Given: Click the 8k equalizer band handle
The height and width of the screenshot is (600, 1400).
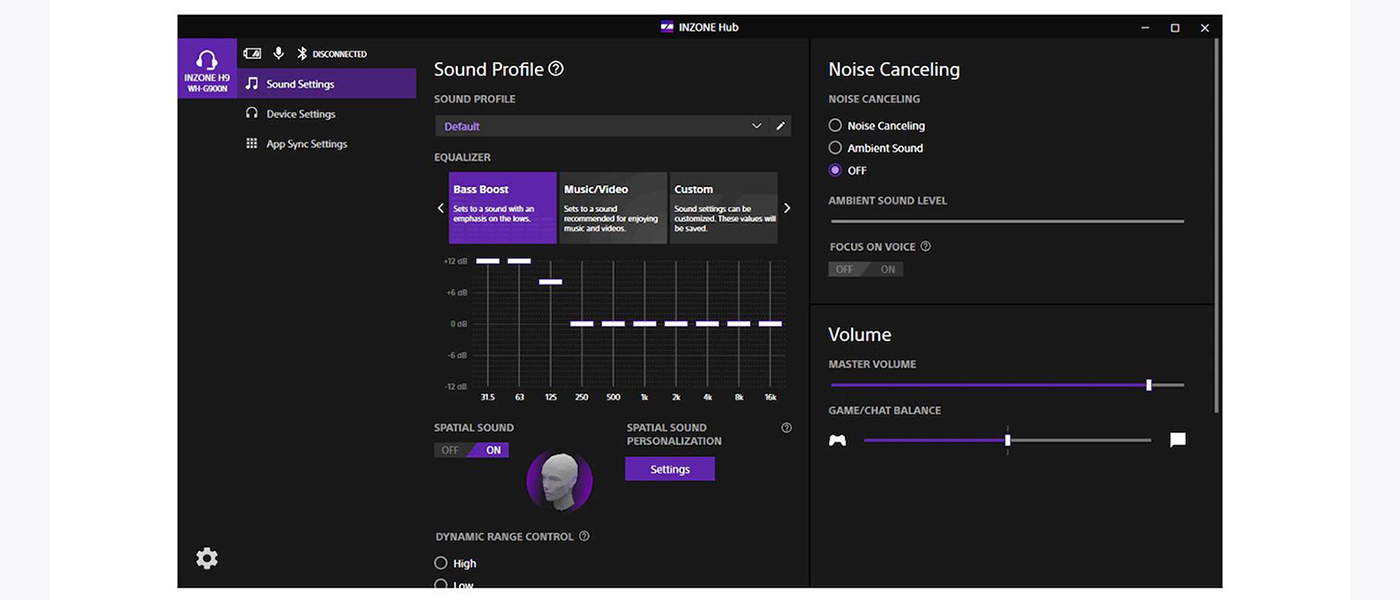Looking at the screenshot, I should click(x=739, y=324).
